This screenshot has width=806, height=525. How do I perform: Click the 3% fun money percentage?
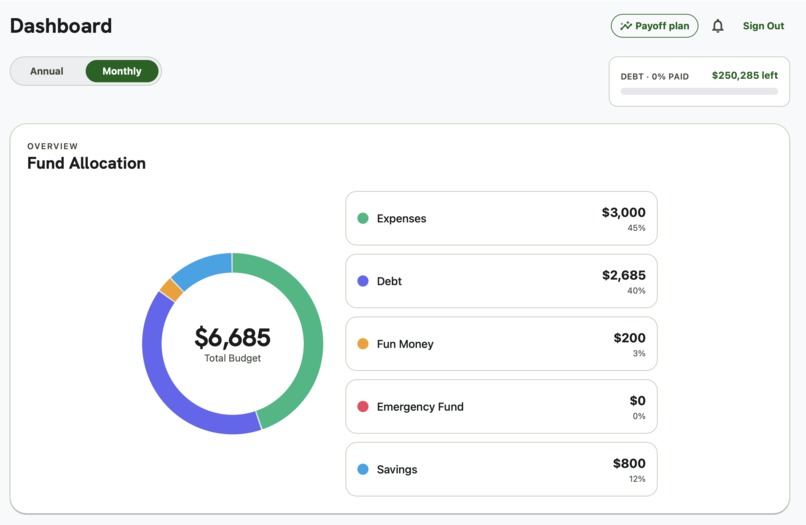pyautogui.click(x=639, y=353)
